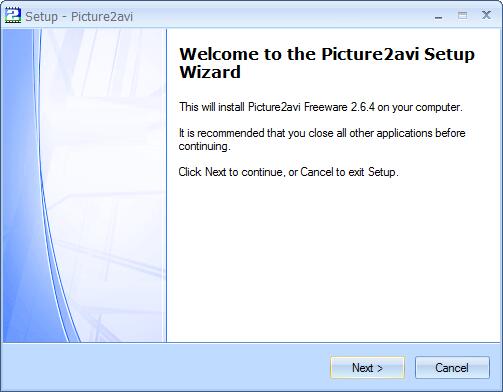Click the blue wizard sidebar image
503x392 pixels.
pyautogui.click(x=84, y=185)
